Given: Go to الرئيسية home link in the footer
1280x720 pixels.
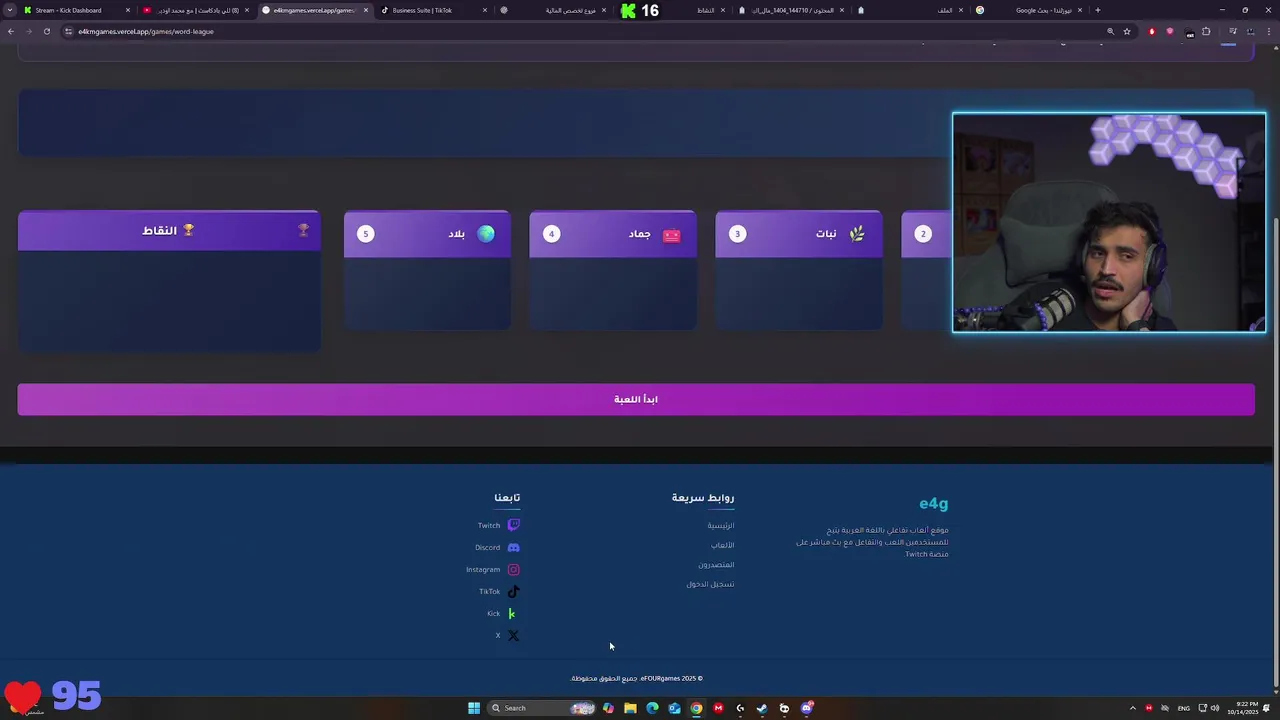Looking at the screenshot, I should 721,525.
